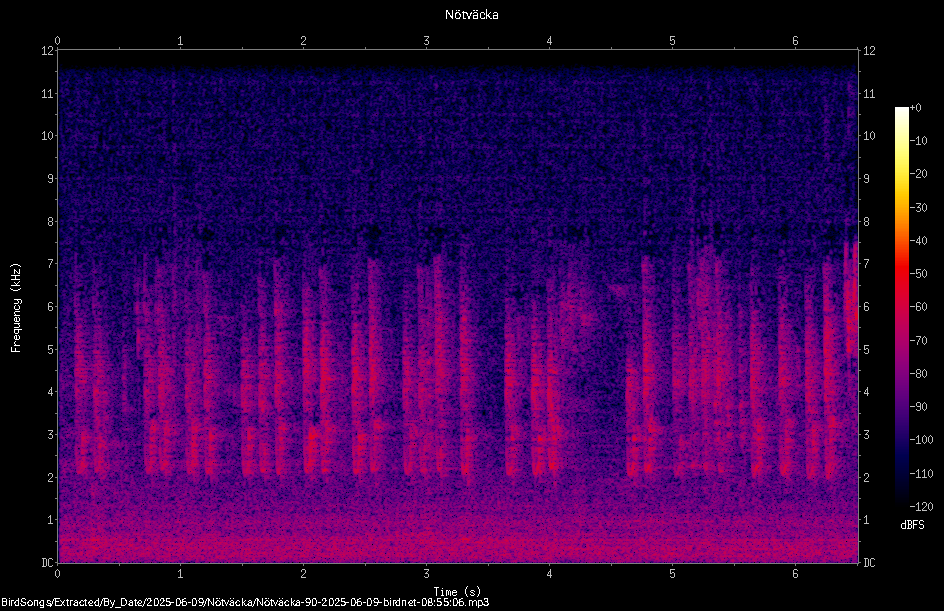This screenshot has height=611, width=944.
Task: Click the 10 kHz label on right axis
Action: coord(869,135)
